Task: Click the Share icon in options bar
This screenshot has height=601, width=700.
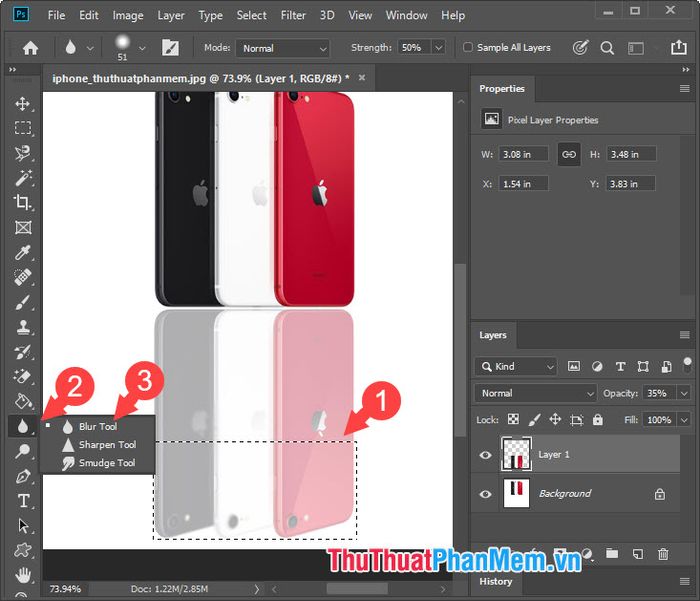Action: pos(679,47)
